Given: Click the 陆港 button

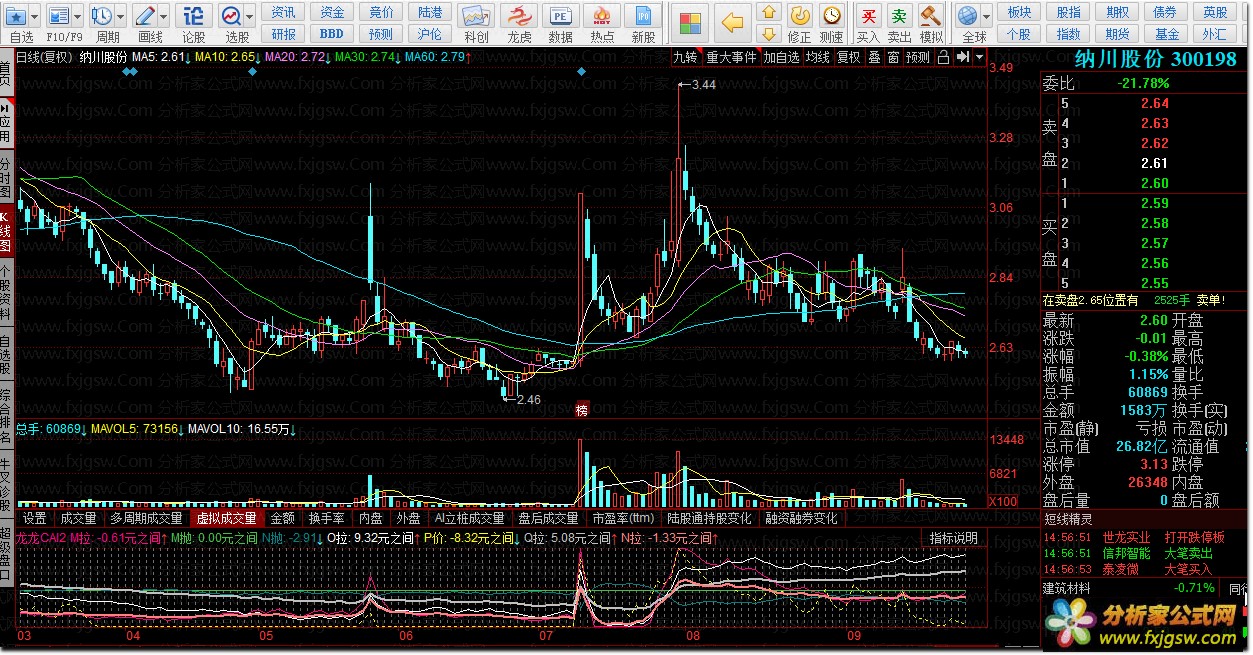Looking at the screenshot, I should pos(430,12).
